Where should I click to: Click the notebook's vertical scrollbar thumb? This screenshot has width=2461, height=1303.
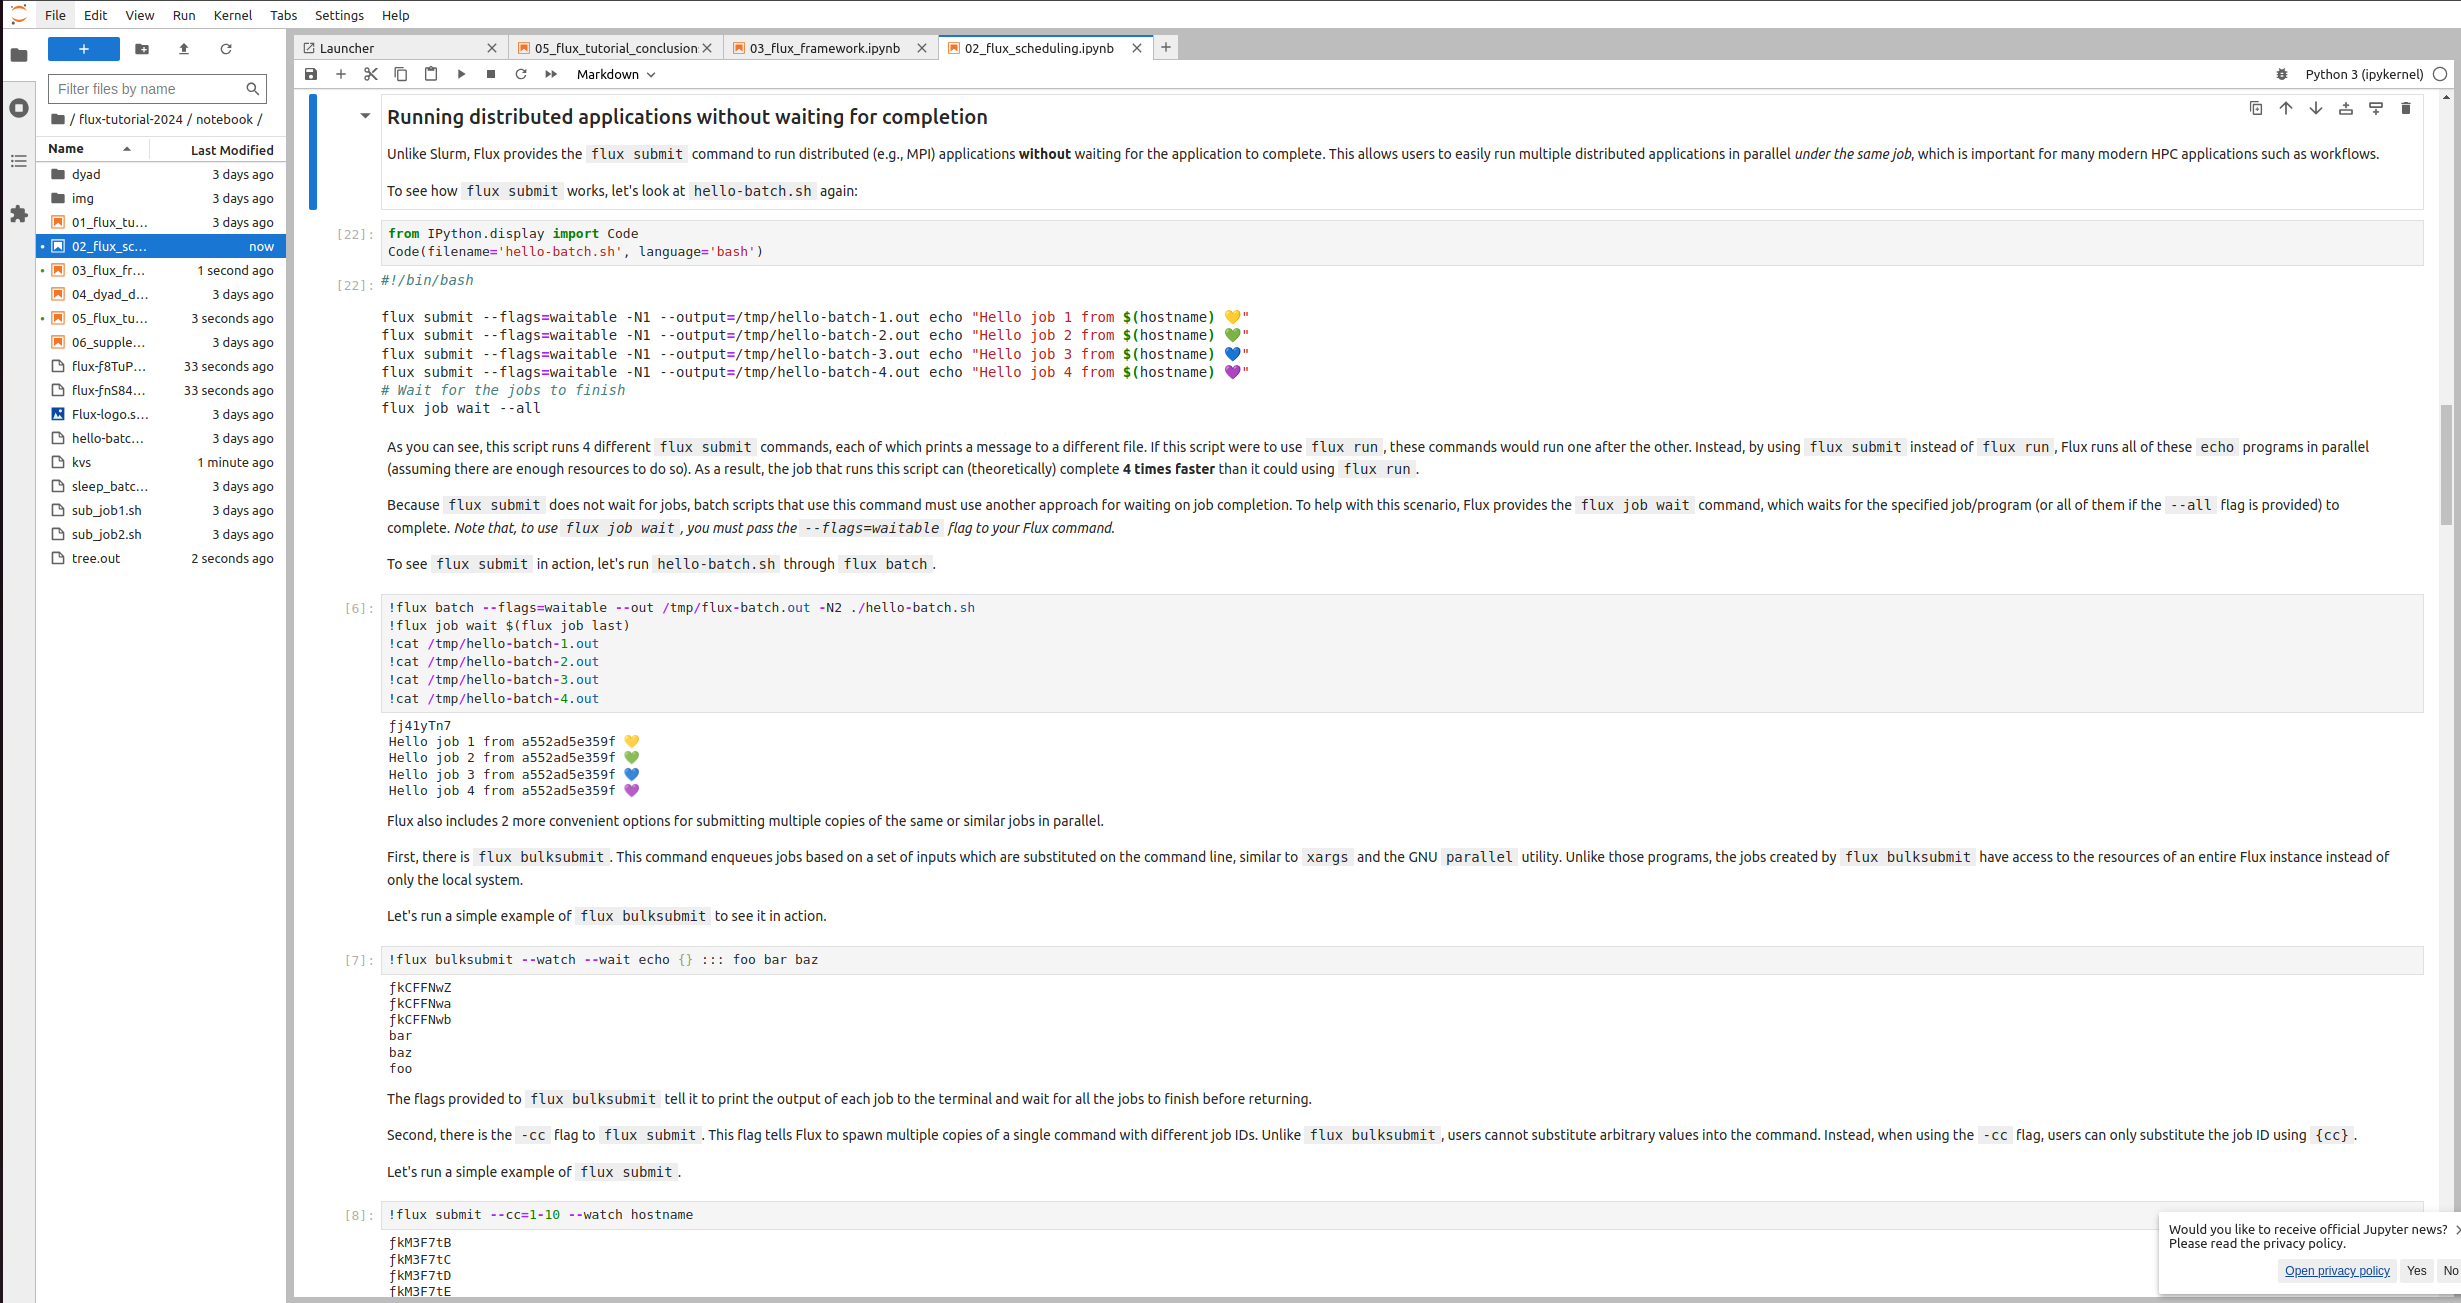tap(2446, 465)
